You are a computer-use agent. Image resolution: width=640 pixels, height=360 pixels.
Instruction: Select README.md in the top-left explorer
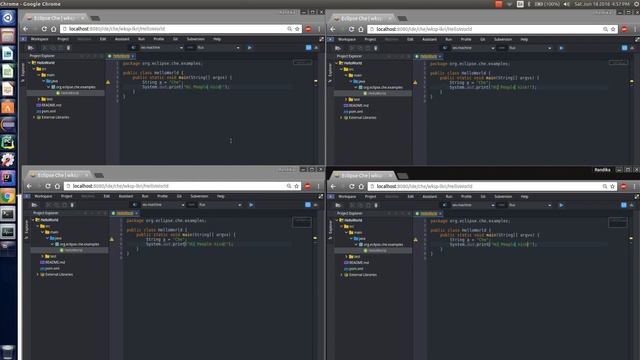49,105
